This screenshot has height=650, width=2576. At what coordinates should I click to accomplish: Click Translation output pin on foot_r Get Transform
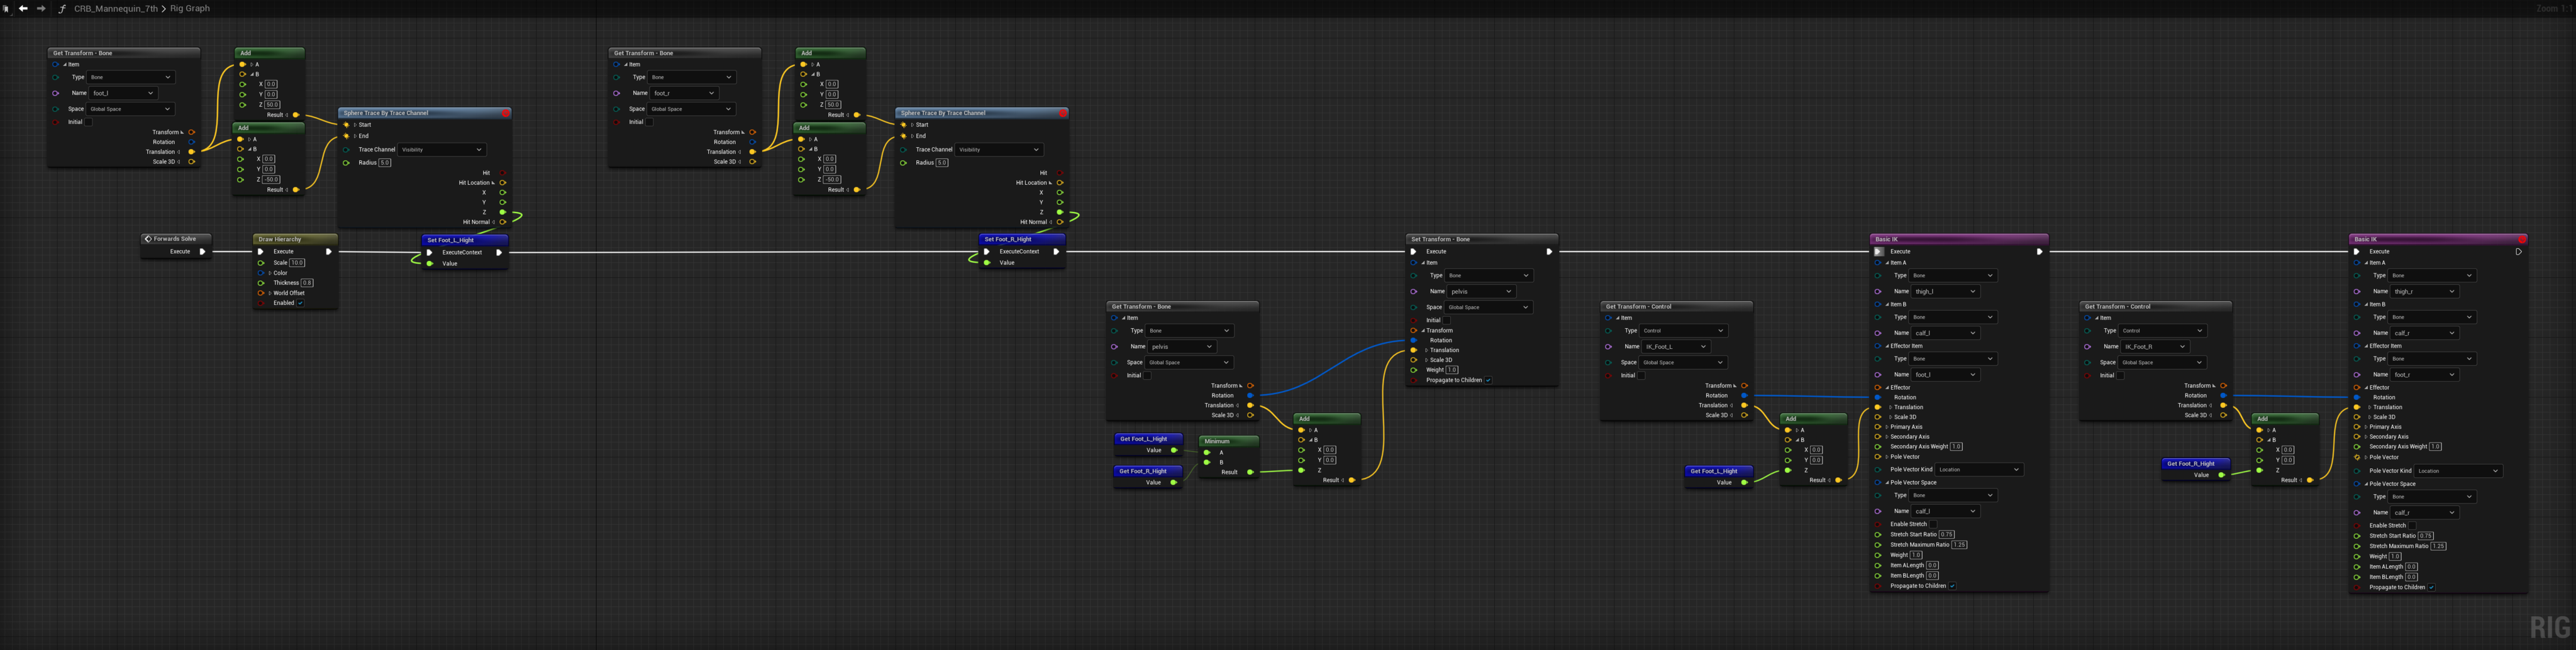pos(753,152)
